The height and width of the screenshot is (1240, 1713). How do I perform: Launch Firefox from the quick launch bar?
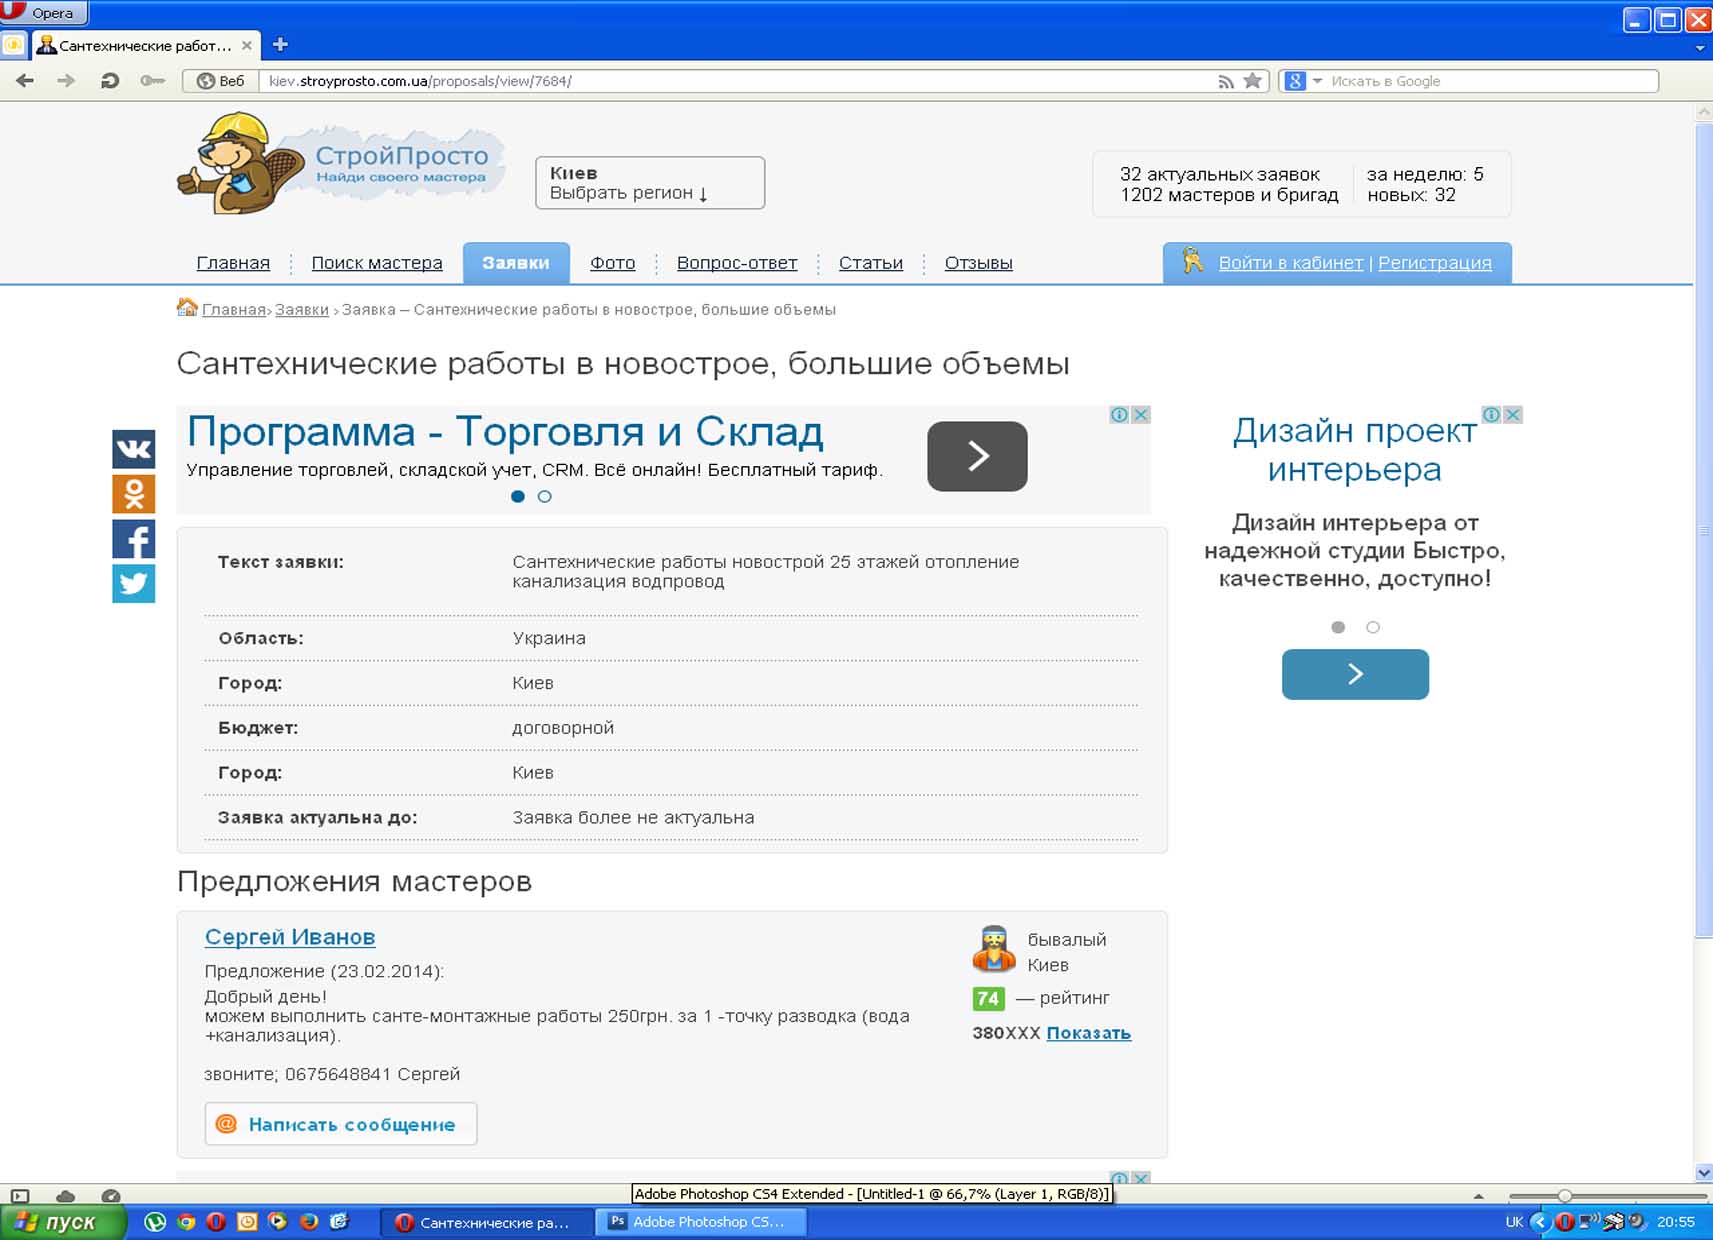[x=309, y=1221]
